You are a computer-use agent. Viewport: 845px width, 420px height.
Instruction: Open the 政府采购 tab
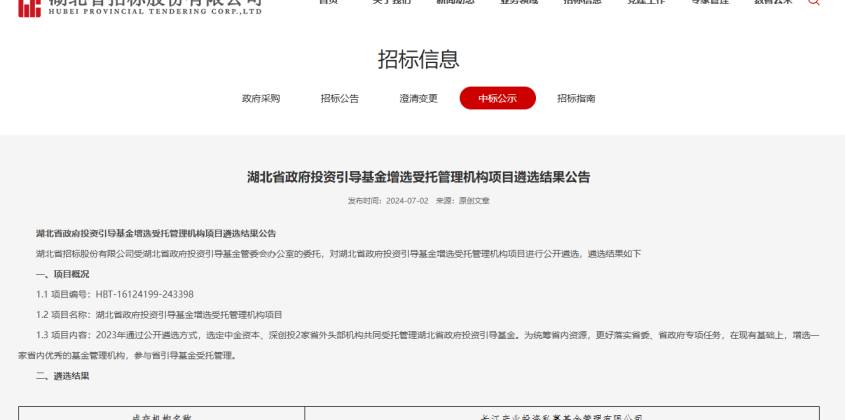click(261, 99)
